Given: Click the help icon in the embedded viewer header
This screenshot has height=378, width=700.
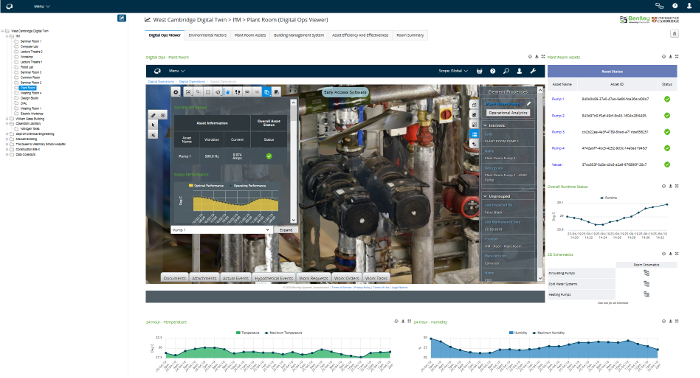Looking at the screenshot, I should click(x=492, y=71).
